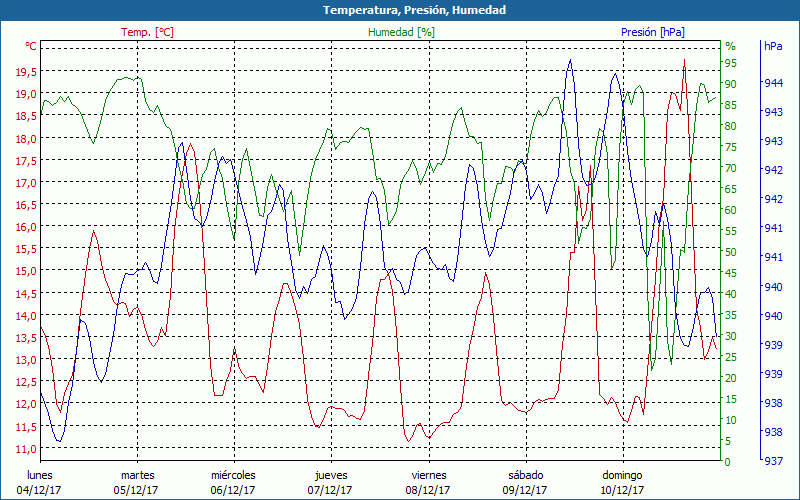Viewport: 800px width, 500px height.
Task: Click the ºC unit label on left axis
Action: click(30, 46)
